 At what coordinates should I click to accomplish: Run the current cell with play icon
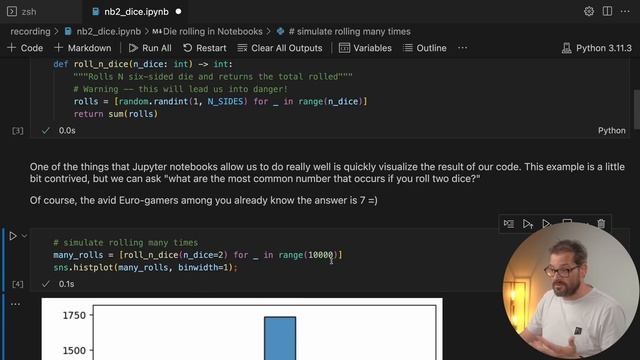[13, 236]
